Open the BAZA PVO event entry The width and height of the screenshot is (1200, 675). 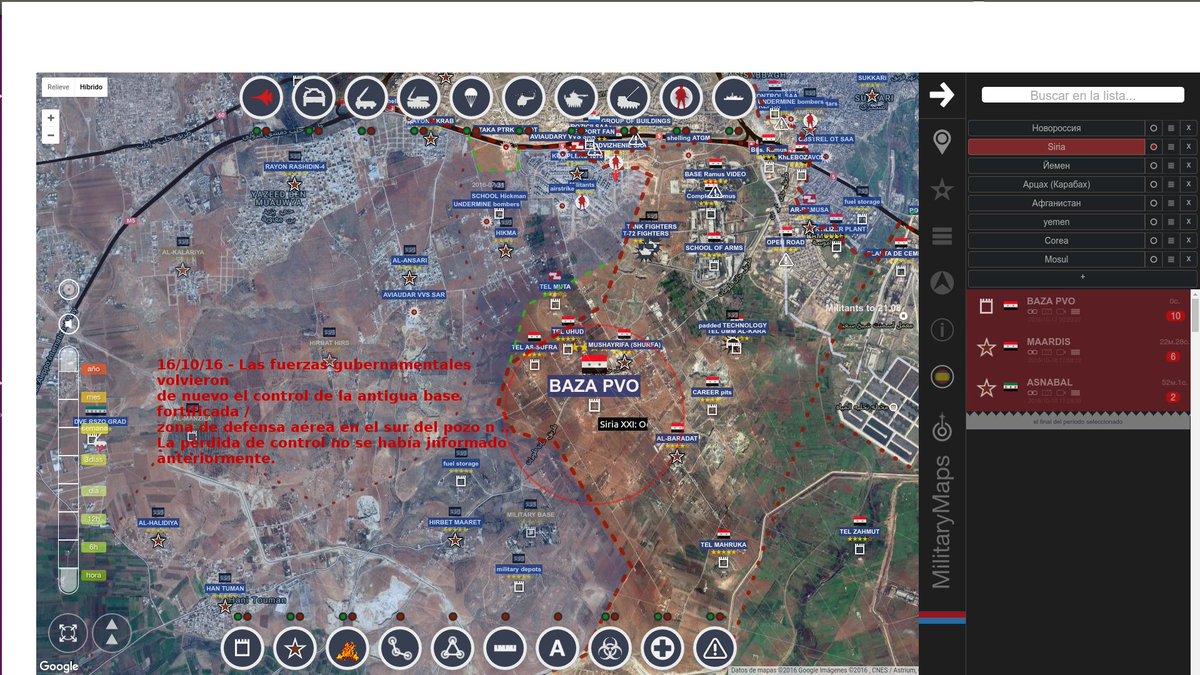coord(1078,308)
